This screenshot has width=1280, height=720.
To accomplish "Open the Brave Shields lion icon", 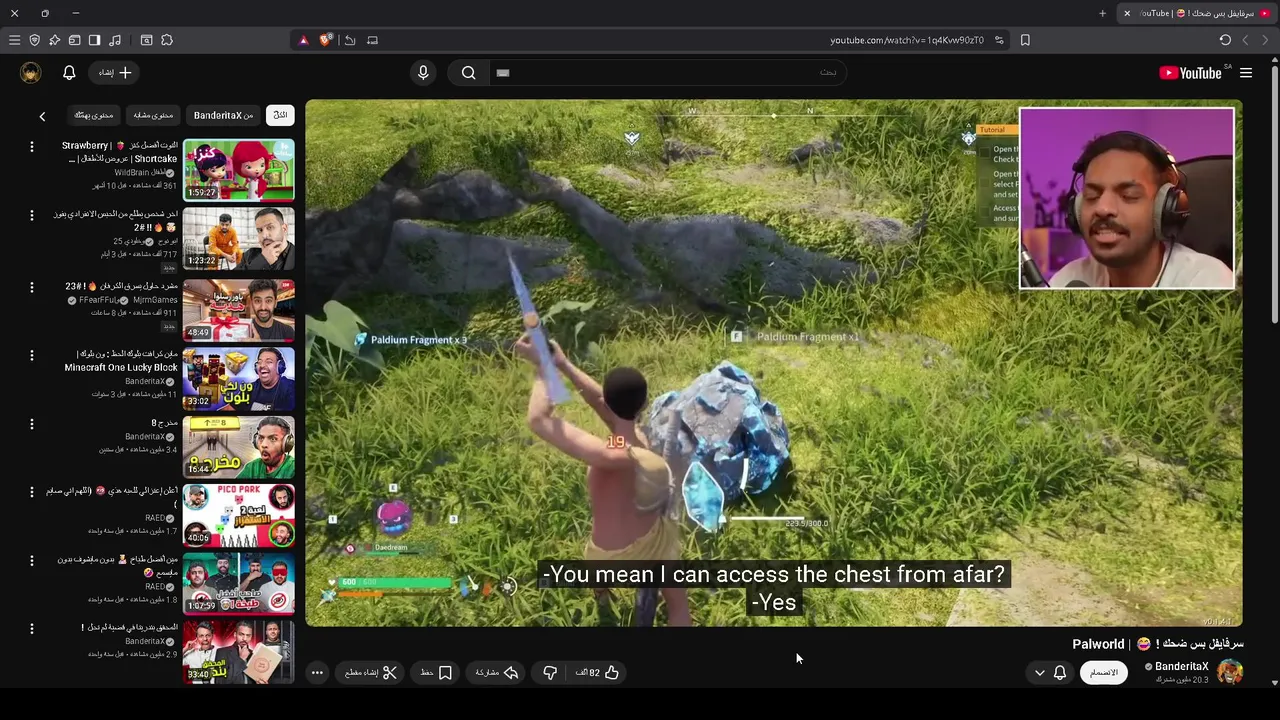I will (326, 40).
